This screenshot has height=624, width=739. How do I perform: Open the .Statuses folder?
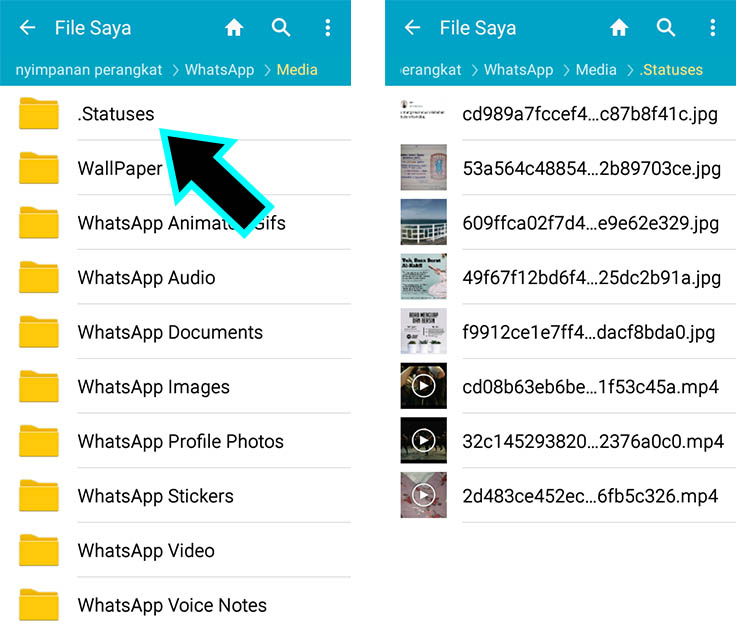coord(116,114)
